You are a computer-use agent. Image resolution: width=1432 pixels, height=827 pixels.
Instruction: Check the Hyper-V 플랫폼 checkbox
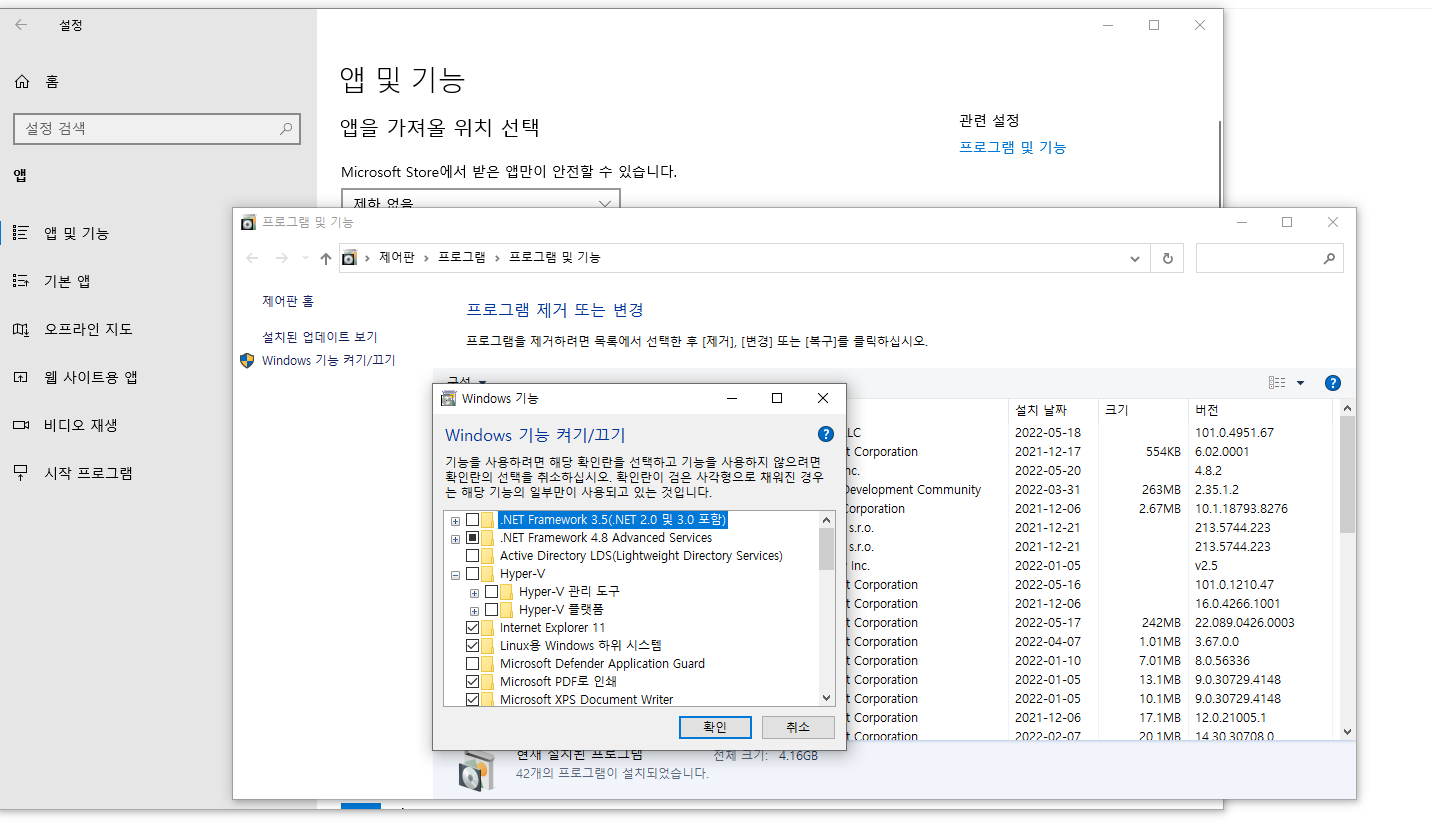(491, 610)
